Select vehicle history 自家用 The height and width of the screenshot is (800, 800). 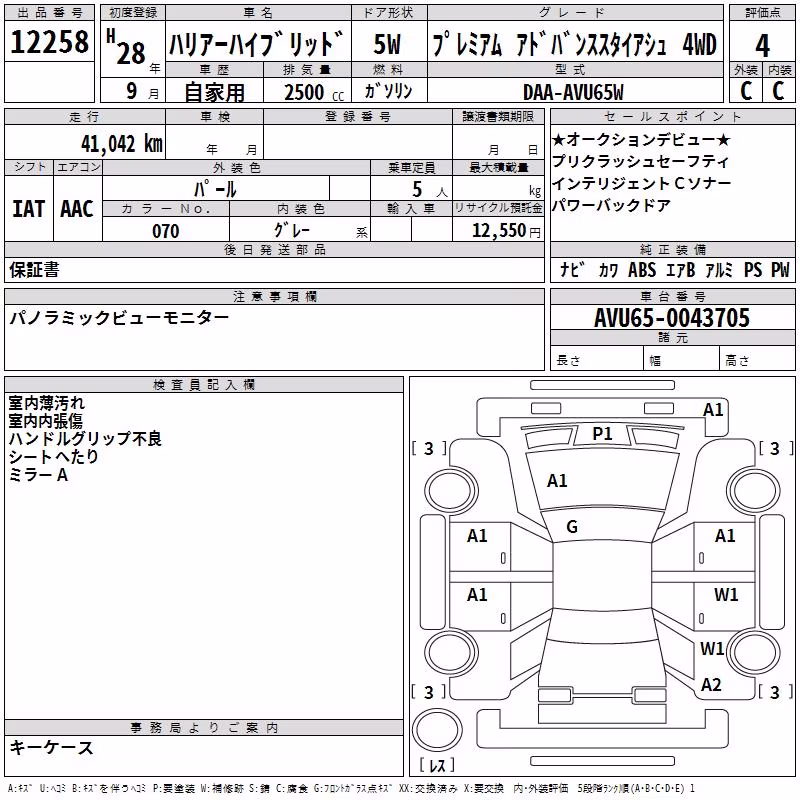coord(214,92)
